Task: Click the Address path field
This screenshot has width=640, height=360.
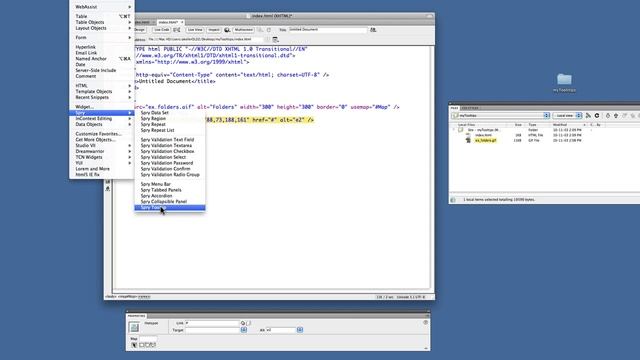Action: coord(205,40)
